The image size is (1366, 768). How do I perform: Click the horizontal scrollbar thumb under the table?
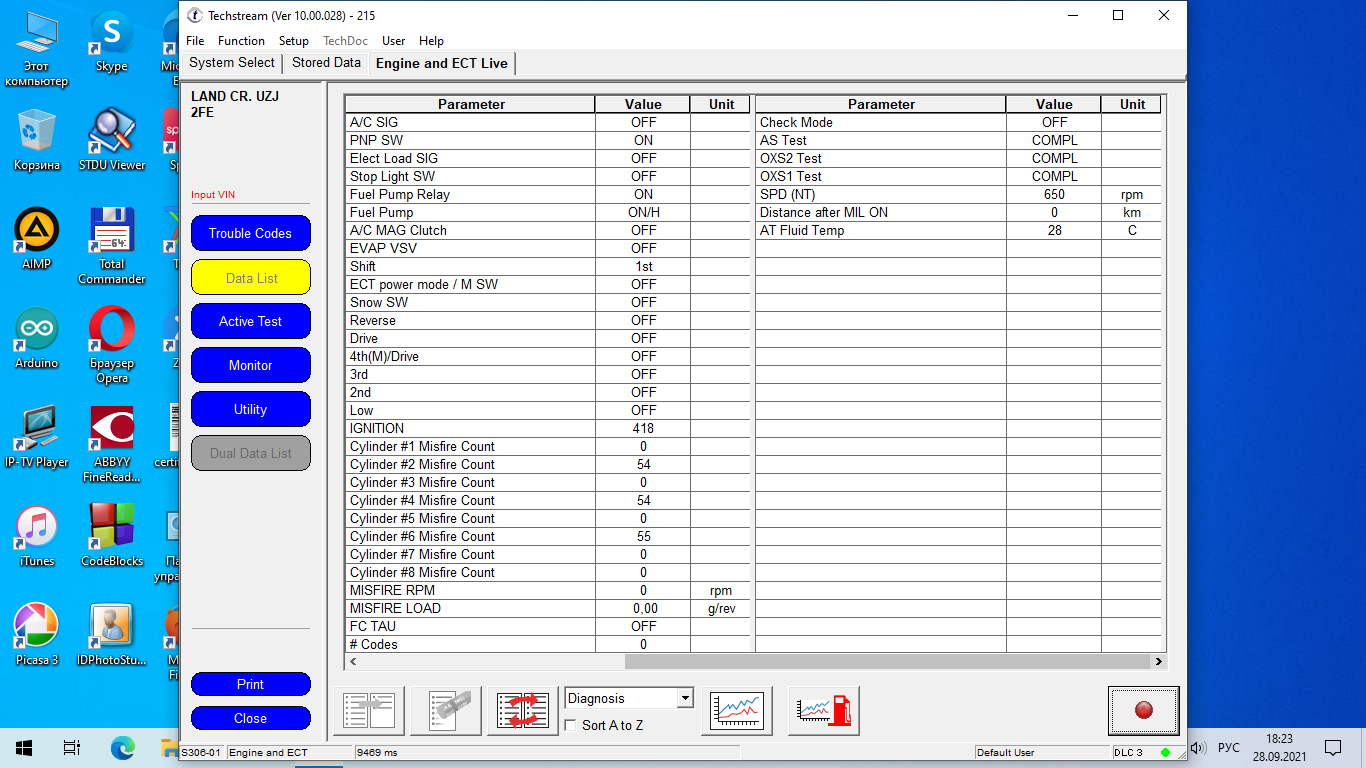tap(887, 661)
